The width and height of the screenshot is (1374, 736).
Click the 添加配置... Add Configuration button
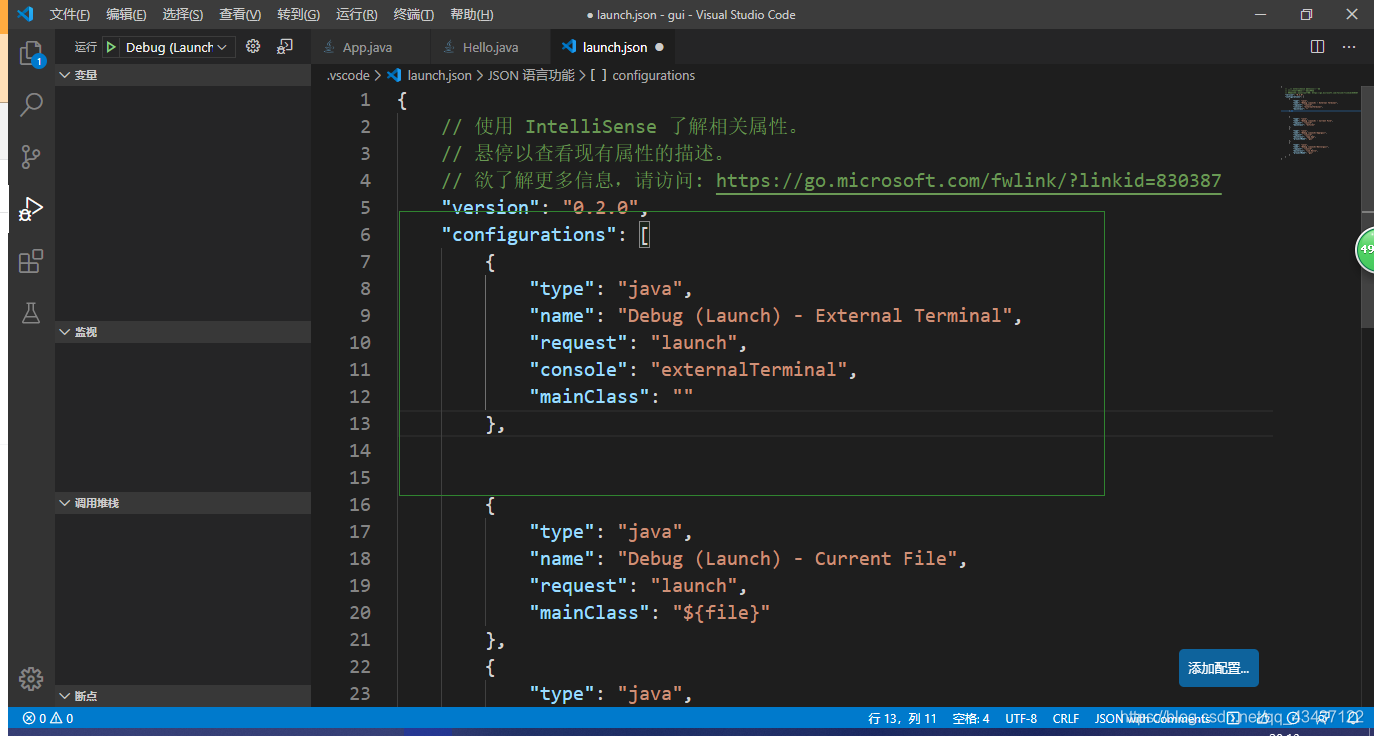[x=1218, y=668]
